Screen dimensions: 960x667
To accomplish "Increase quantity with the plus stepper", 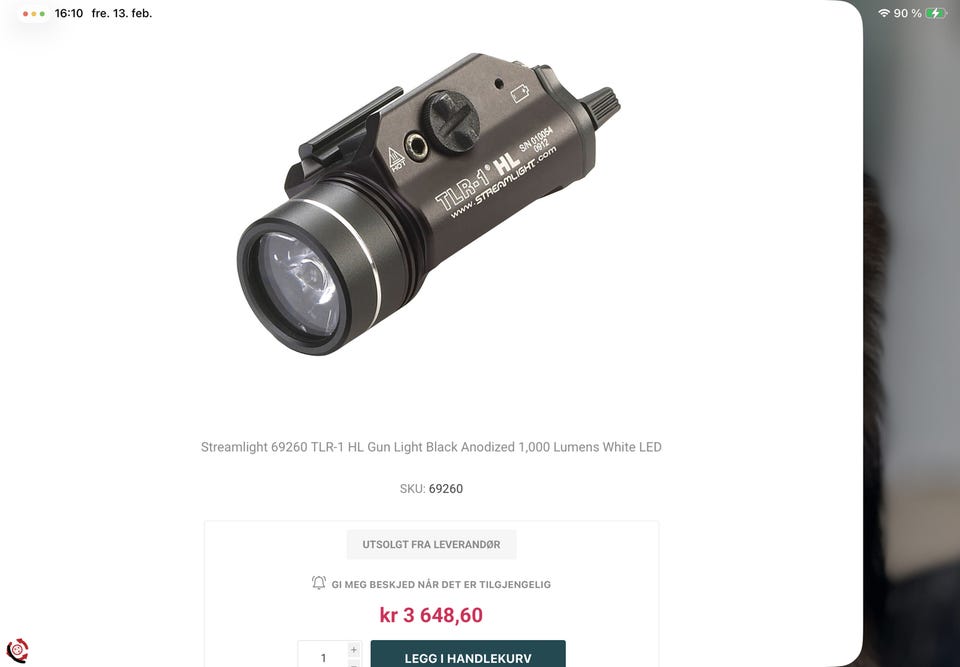I will coord(354,649).
